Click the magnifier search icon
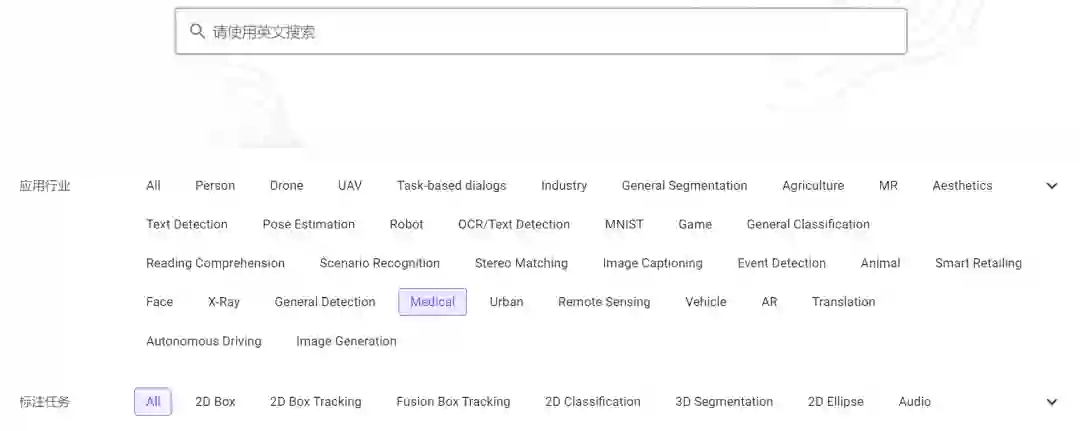Image resolution: width=1080 pixels, height=431 pixels. 197,31
